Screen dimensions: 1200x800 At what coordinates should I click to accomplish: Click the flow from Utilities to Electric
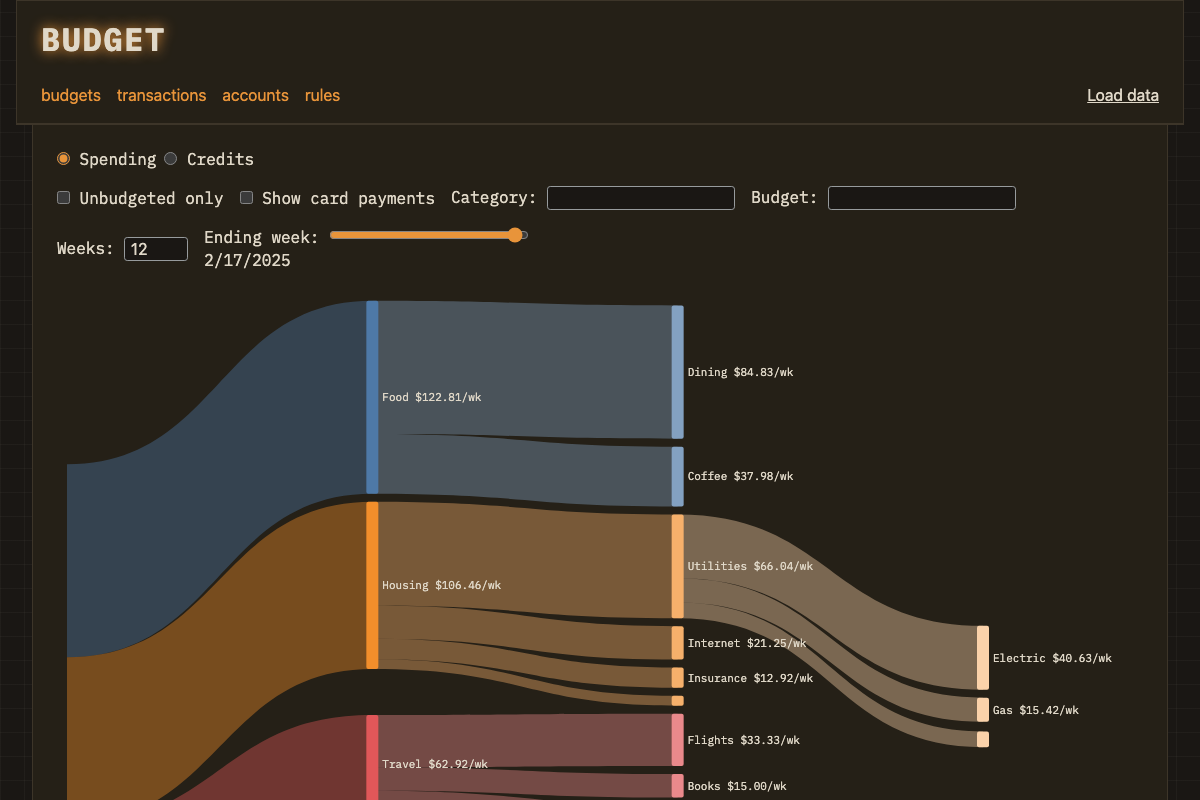click(830, 600)
